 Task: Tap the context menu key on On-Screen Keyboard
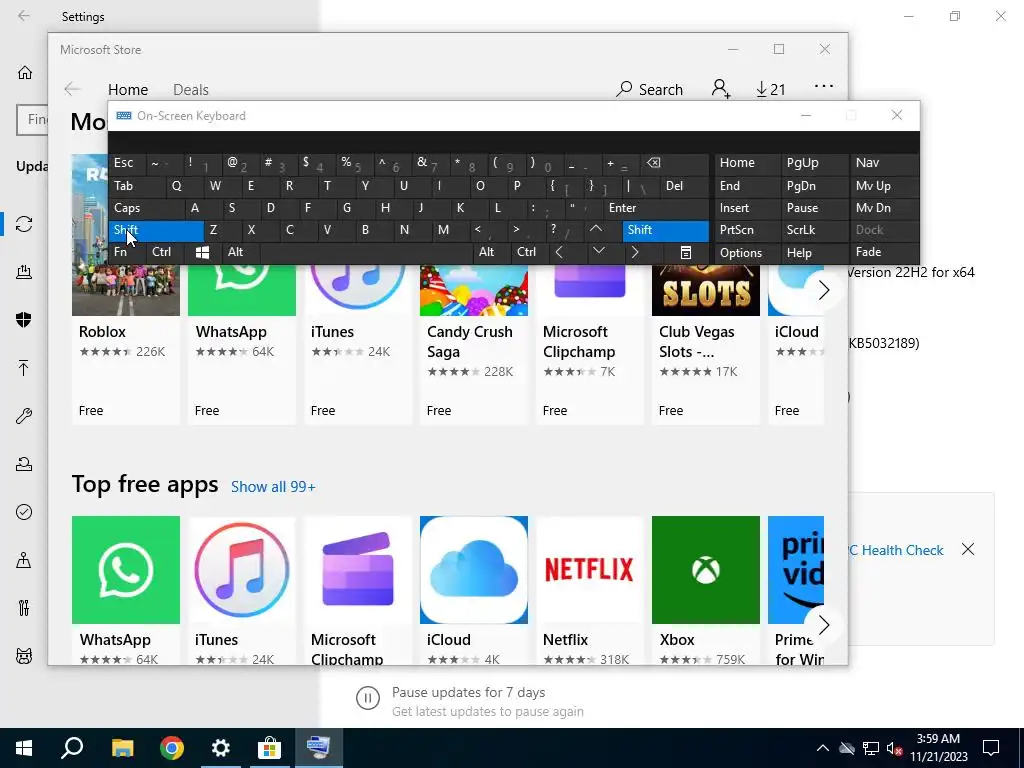click(x=686, y=253)
